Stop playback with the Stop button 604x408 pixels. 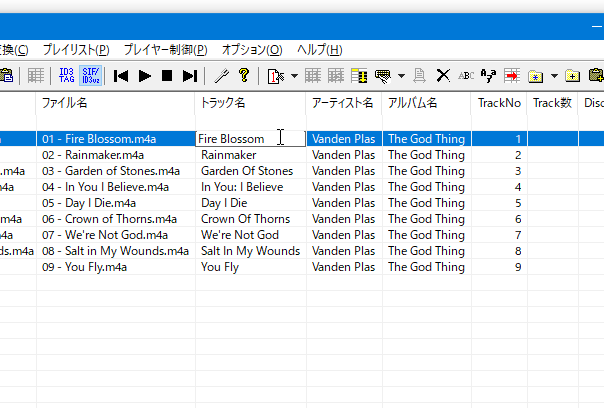coord(167,76)
